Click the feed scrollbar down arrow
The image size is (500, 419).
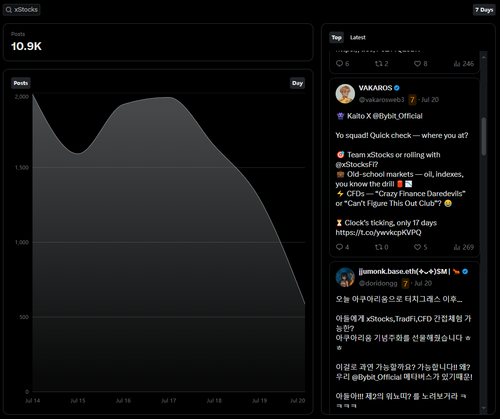(x=484, y=408)
